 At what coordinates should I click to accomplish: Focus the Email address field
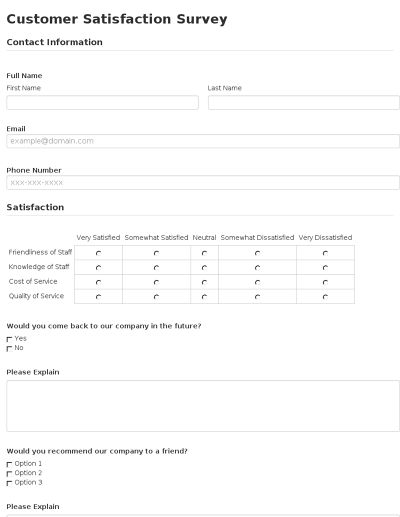(x=203, y=141)
